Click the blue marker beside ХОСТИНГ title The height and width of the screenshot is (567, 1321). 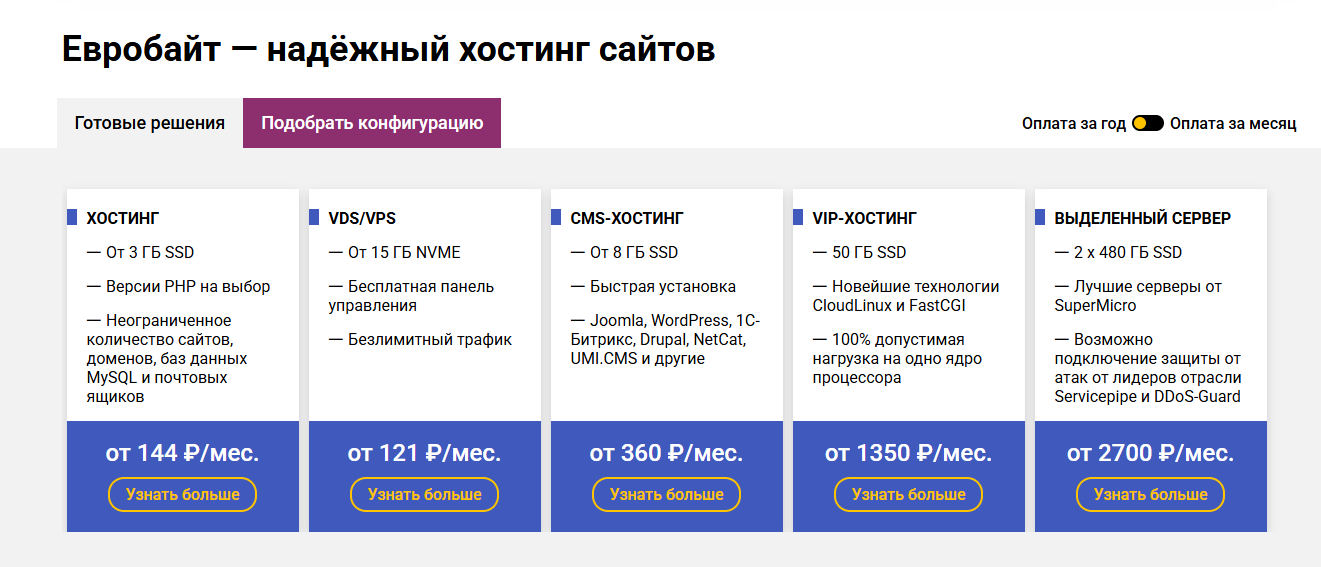tap(72, 217)
